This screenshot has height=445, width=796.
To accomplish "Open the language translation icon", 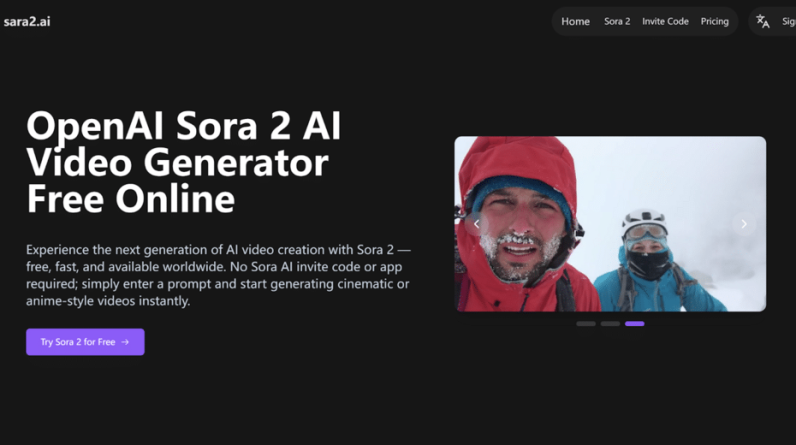I will click(x=763, y=21).
